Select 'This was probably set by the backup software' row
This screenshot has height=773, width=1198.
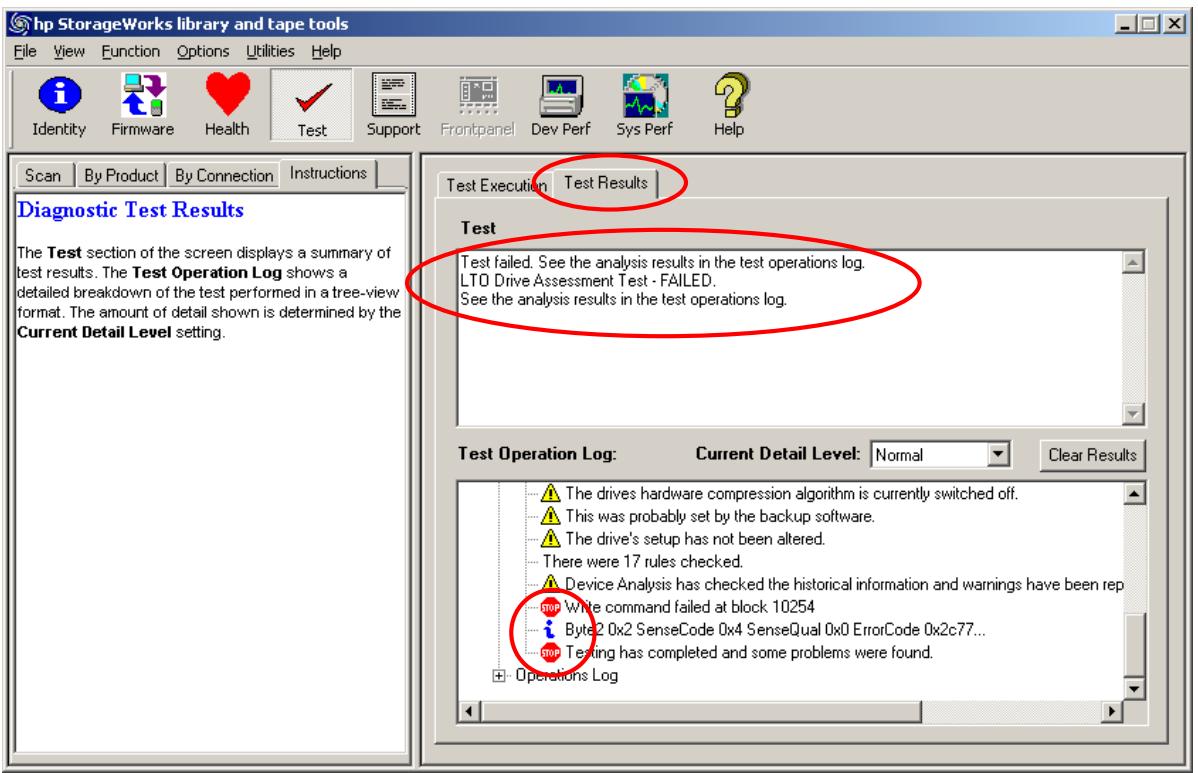720,516
